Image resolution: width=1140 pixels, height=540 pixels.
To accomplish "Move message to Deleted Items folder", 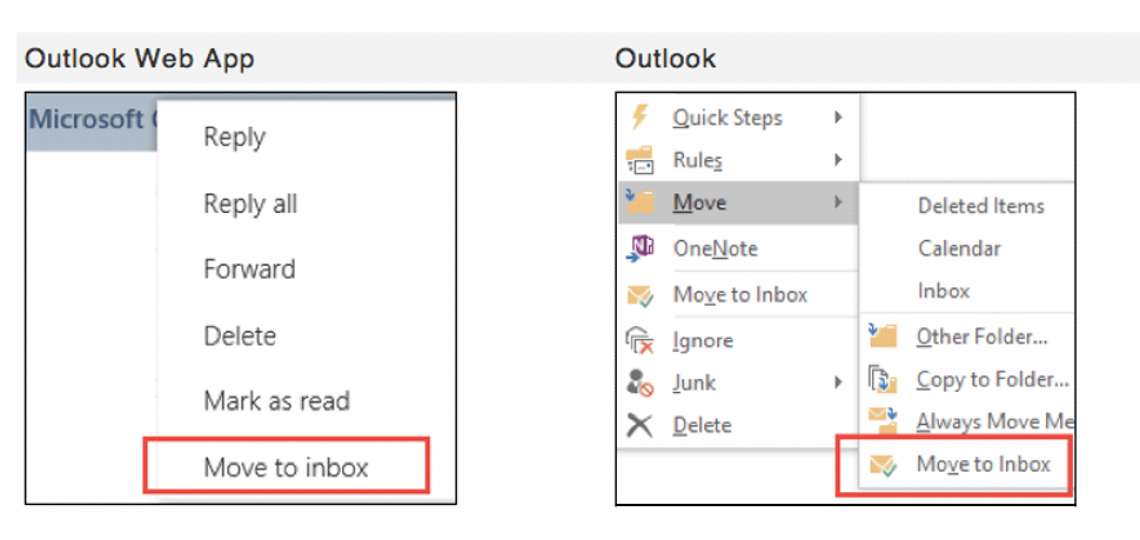I will coord(981,206).
